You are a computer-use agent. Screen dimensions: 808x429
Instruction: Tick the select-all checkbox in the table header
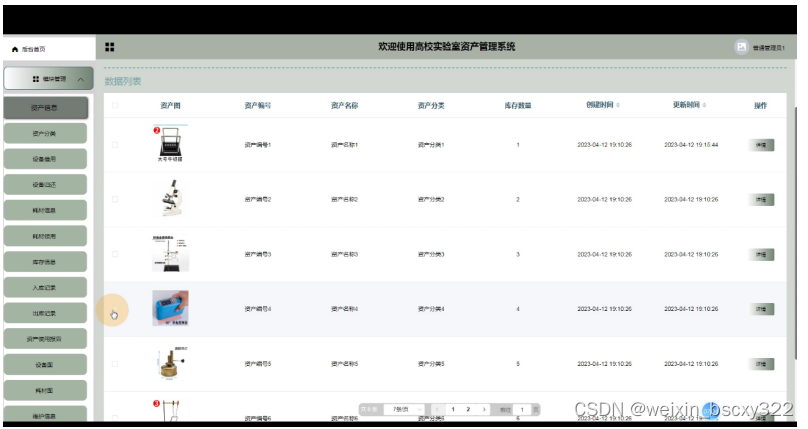coord(115,106)
